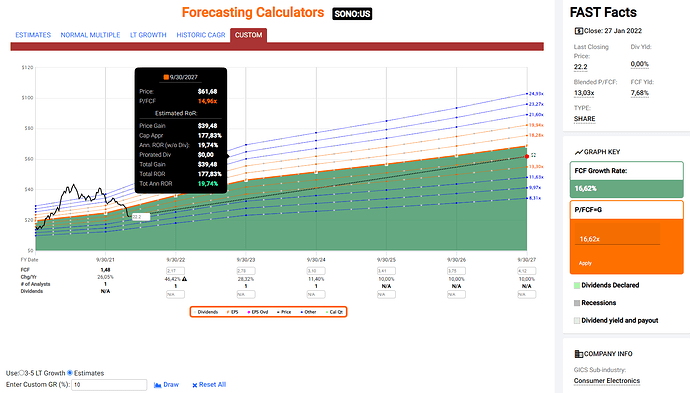
Task: Click the 9/30/22 FCF input field
Action: coord(175,271)
